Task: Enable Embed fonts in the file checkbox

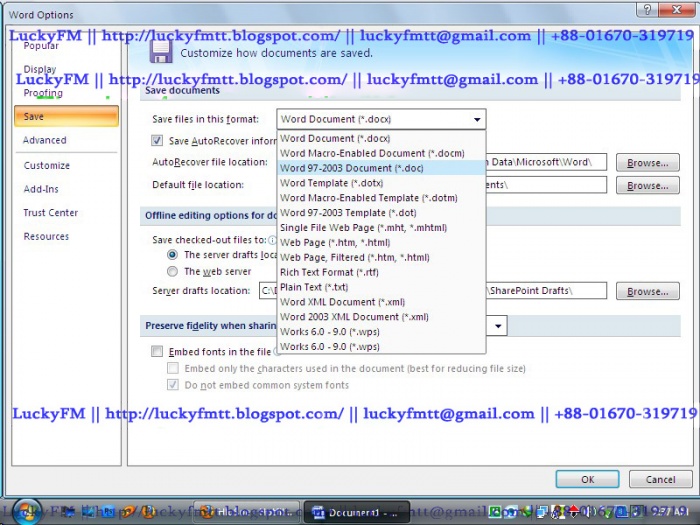Action: pos(157,351)
